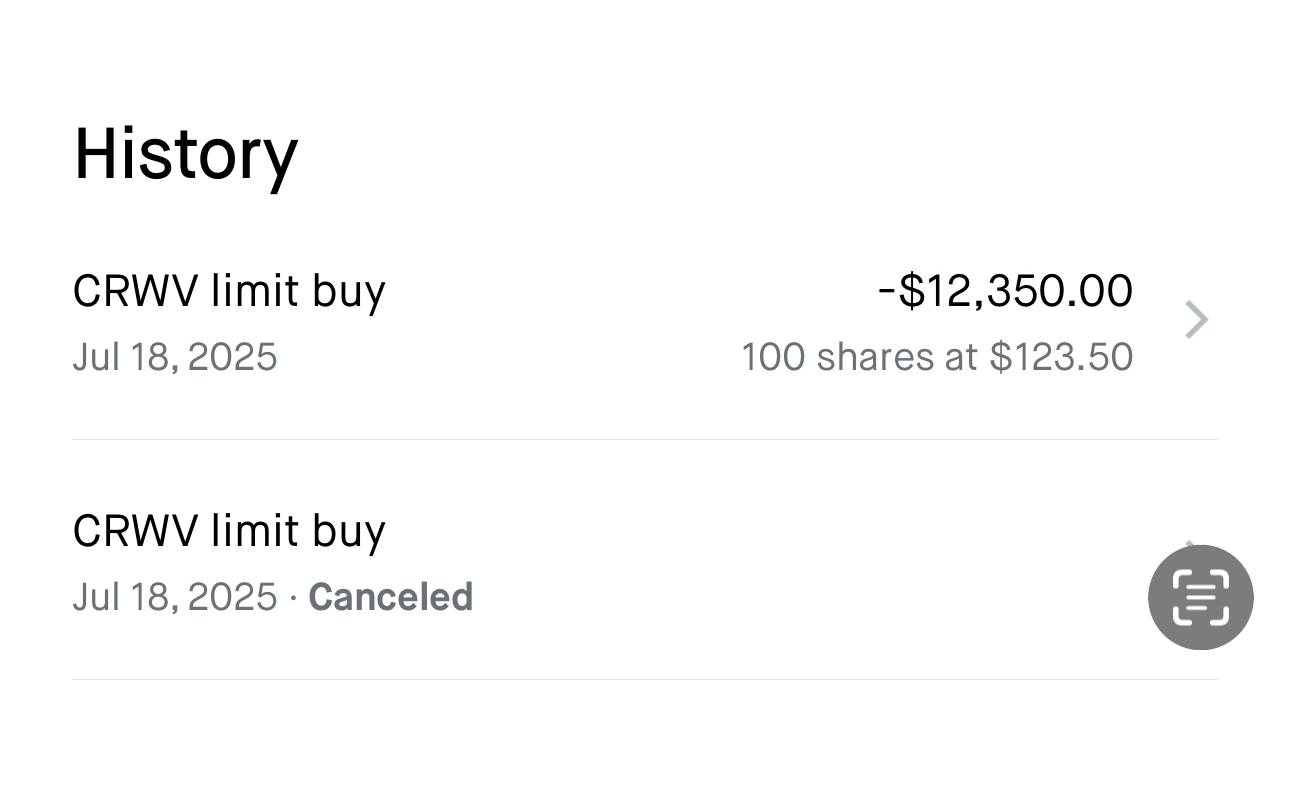Tap the words limit buy on the canceled order

coord(298,532)
